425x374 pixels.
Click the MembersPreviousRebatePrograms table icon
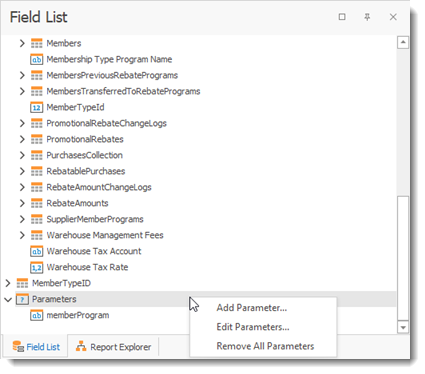click(37, 75)
